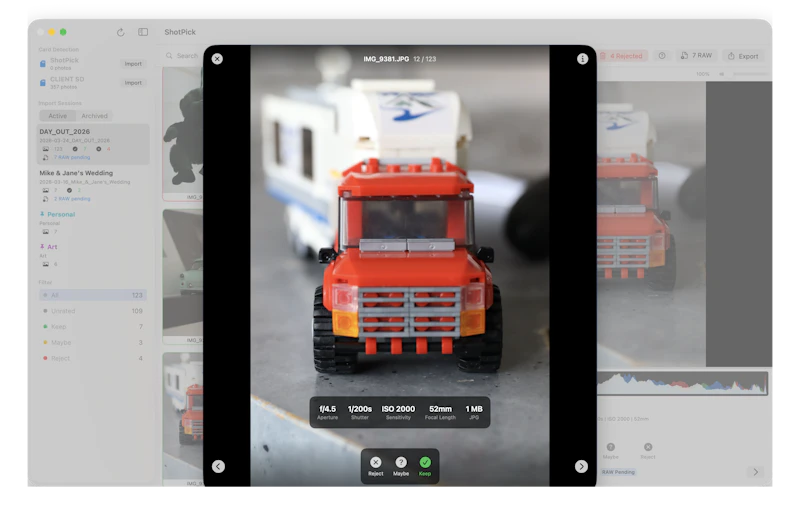Select the dark figure thumbnail in grid
This screenshot has height=529, width=800.
click(183, 134)
